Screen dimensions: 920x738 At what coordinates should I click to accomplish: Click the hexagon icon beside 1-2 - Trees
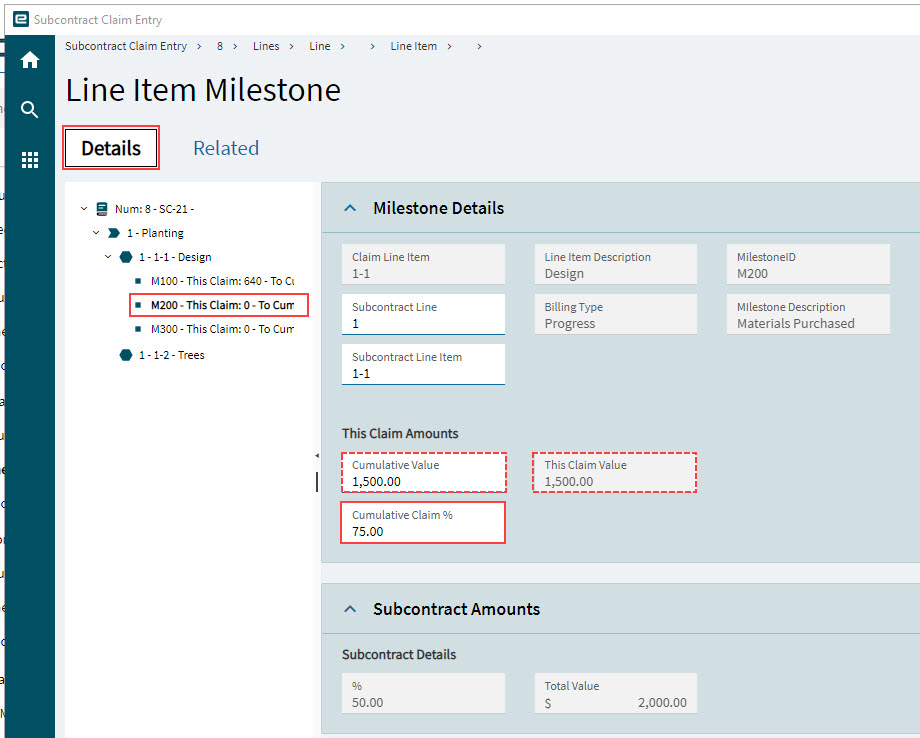pos(126,355)
